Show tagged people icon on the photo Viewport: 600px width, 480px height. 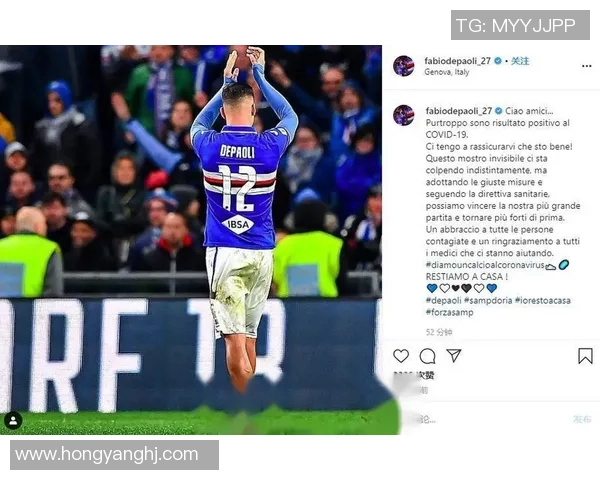coord(13,421)
